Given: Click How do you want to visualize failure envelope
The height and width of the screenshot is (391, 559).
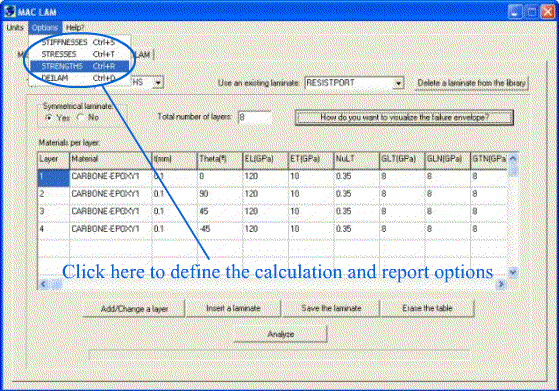Looking at the screenshot, I should [404, 117].
